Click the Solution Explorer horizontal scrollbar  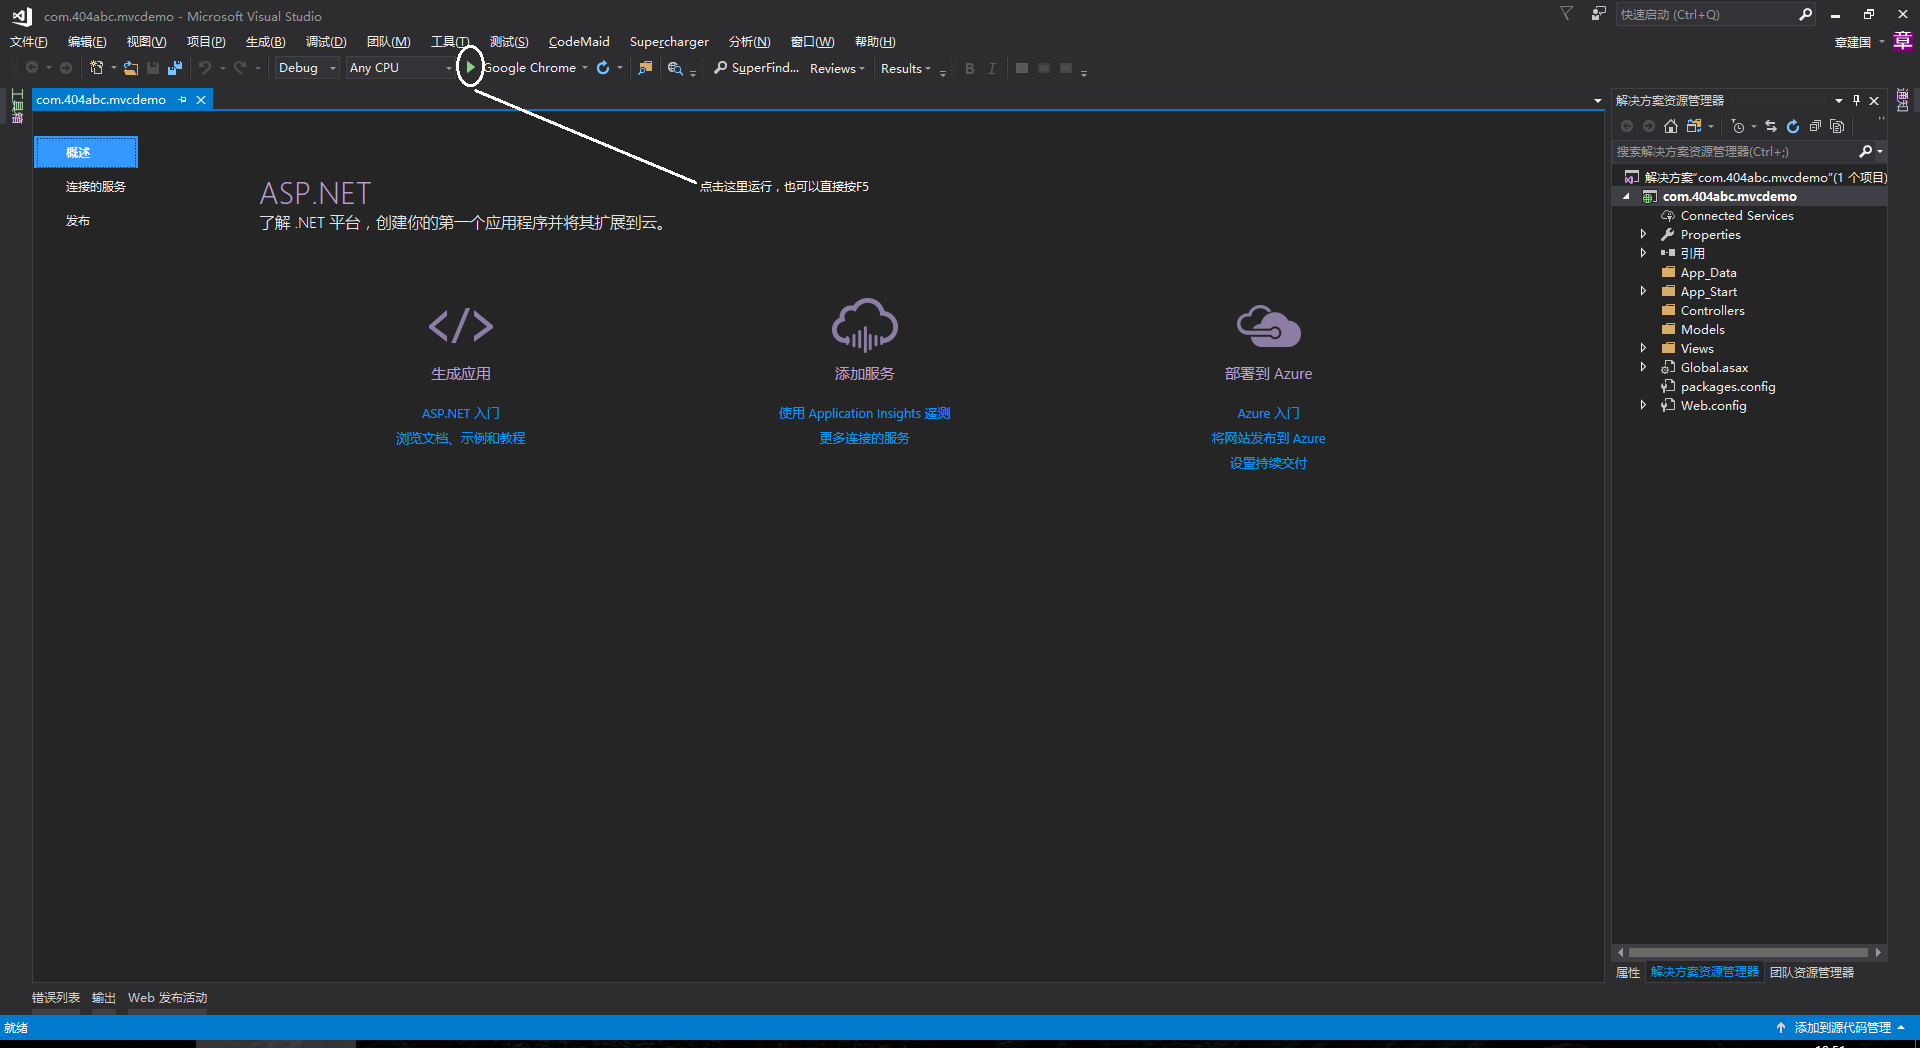coord(1748,952)
